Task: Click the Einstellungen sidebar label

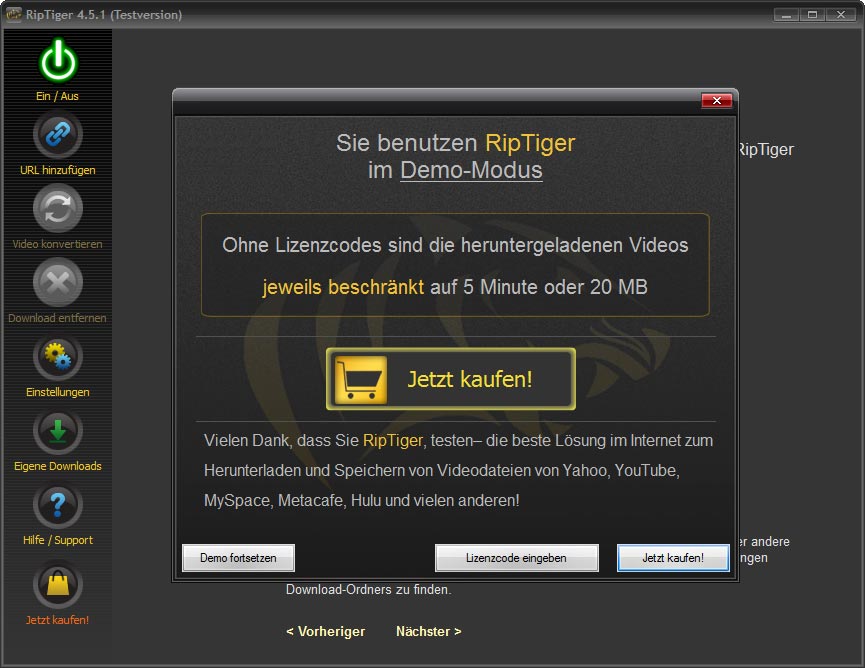Action: pos(57,392)
